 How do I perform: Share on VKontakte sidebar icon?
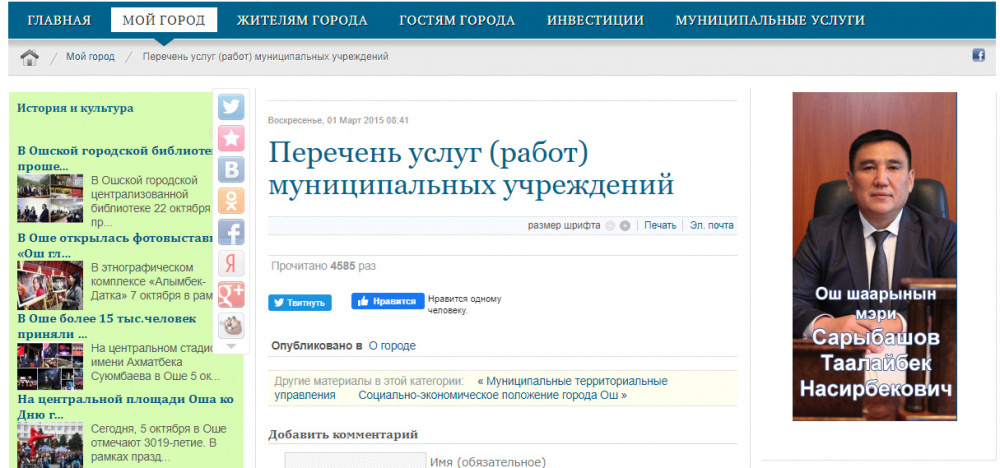(x=232, y=169)
